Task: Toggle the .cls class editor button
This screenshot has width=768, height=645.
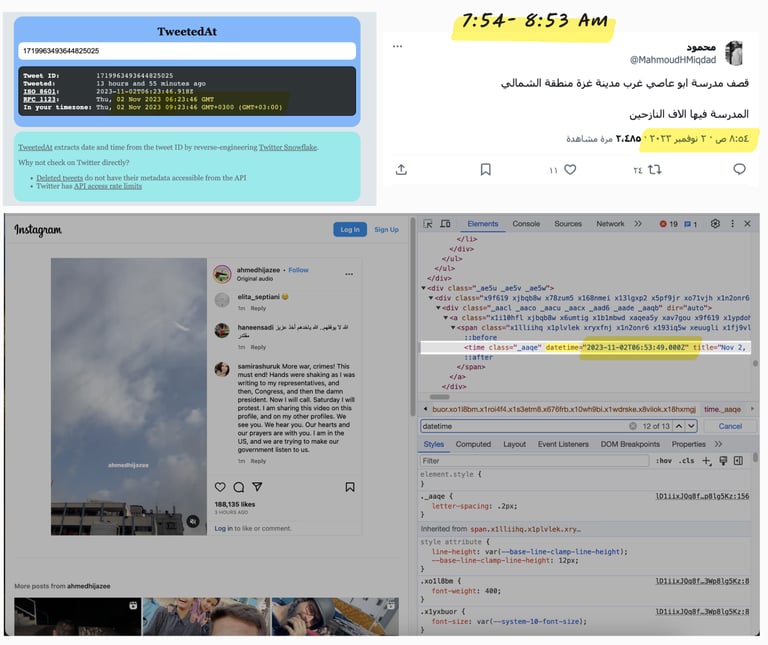Action: [686, 461]
